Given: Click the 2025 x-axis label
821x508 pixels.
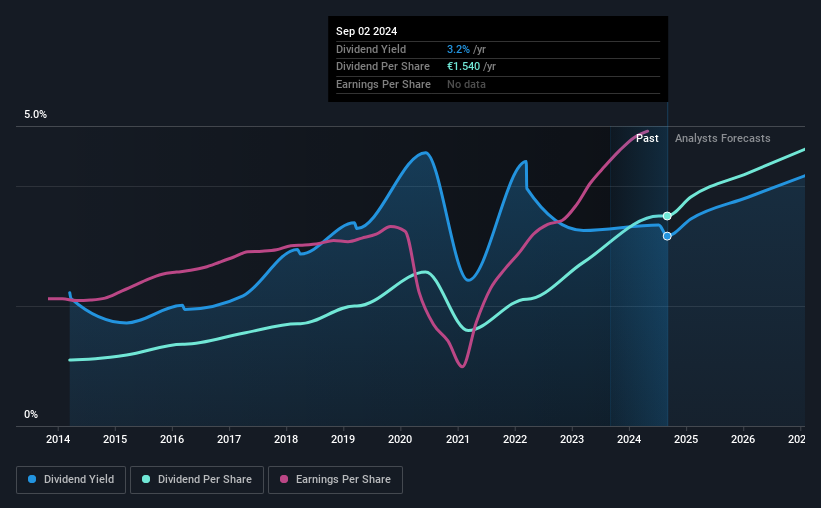Looking at the screenshot, I should click(686, 439).
